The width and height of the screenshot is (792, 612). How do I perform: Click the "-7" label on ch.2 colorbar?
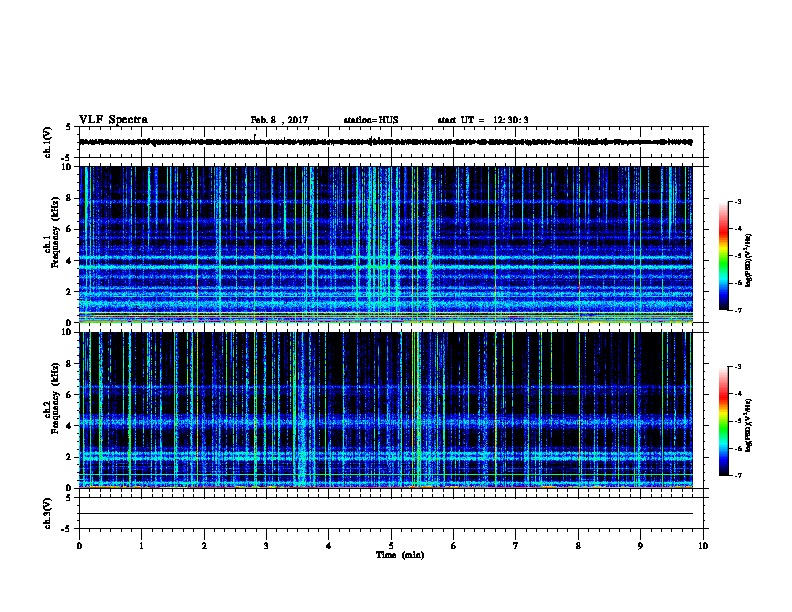[x=737, y=476]
